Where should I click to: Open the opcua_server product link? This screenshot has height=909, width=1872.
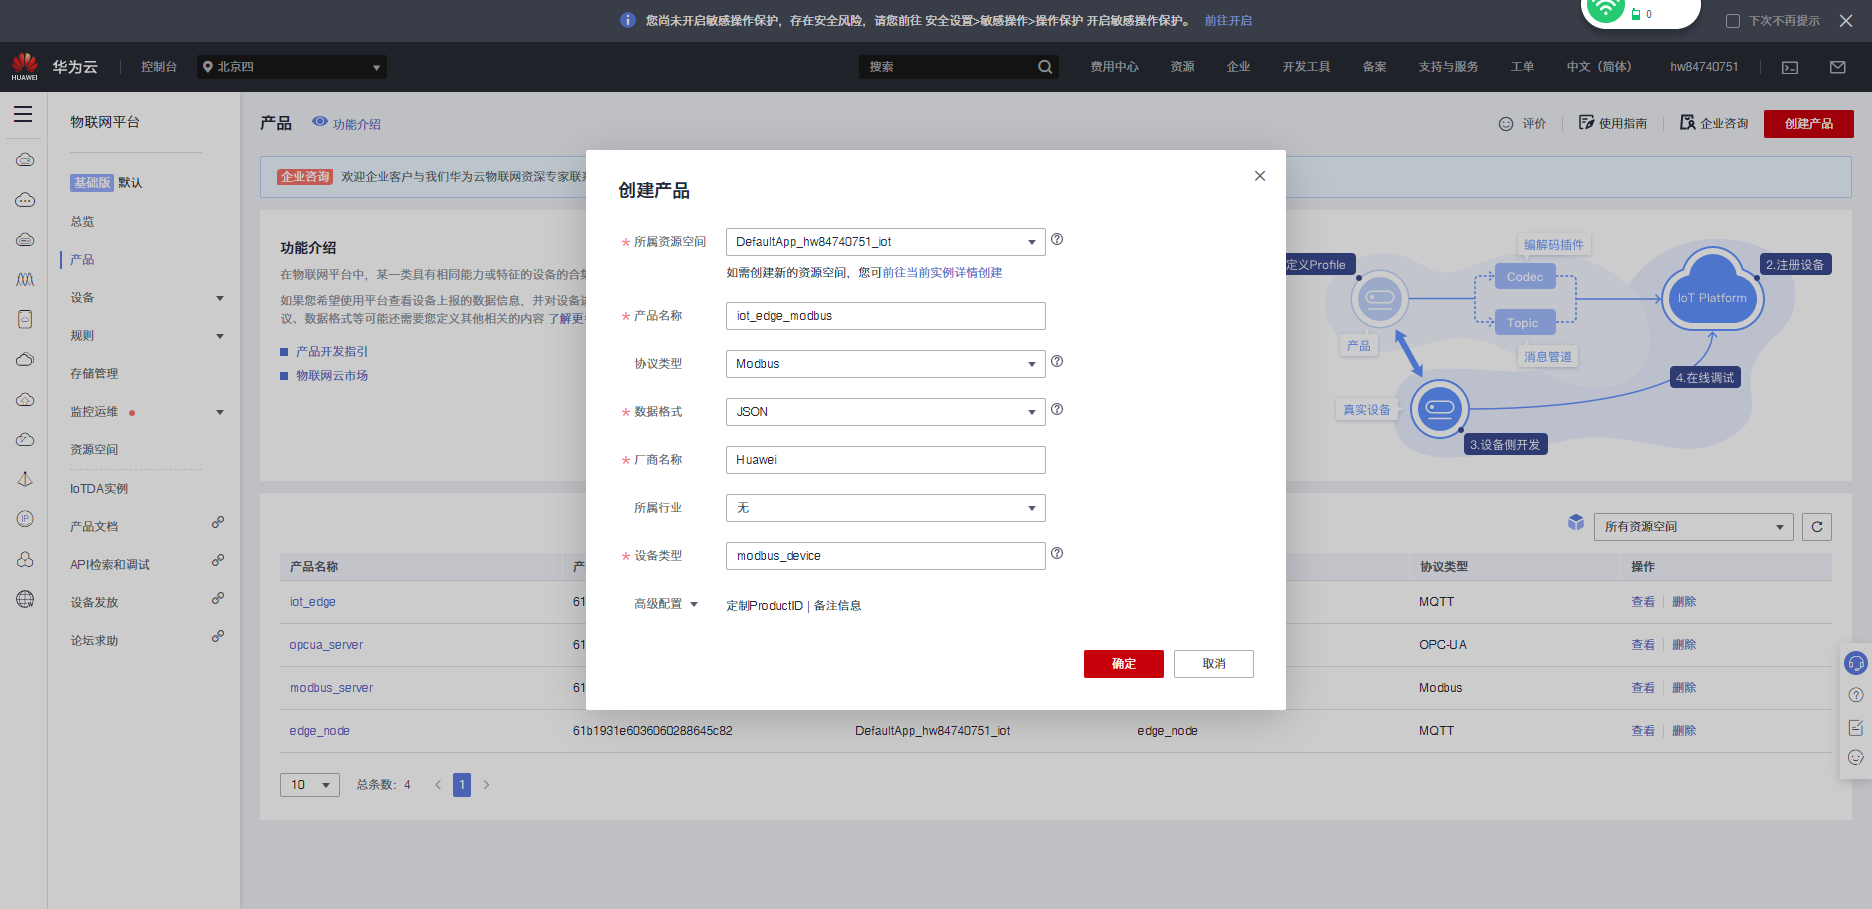tap(326, 645)
